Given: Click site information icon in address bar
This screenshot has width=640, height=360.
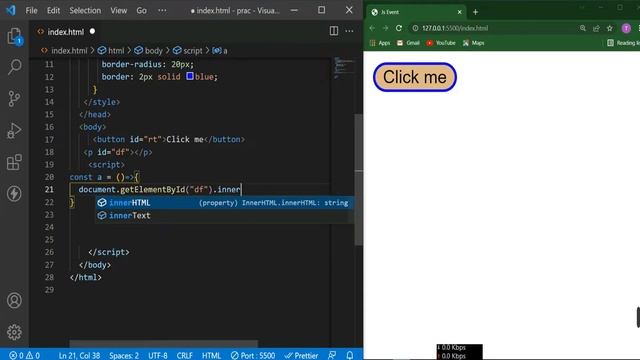Looking at the screenshot, I should click(415, 28).
